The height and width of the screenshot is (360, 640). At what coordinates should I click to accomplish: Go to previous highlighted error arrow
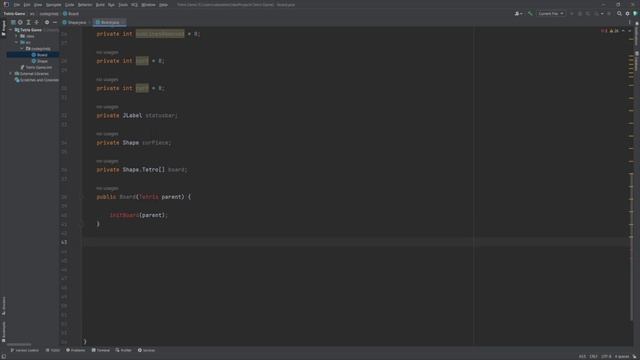click(623, 31)
